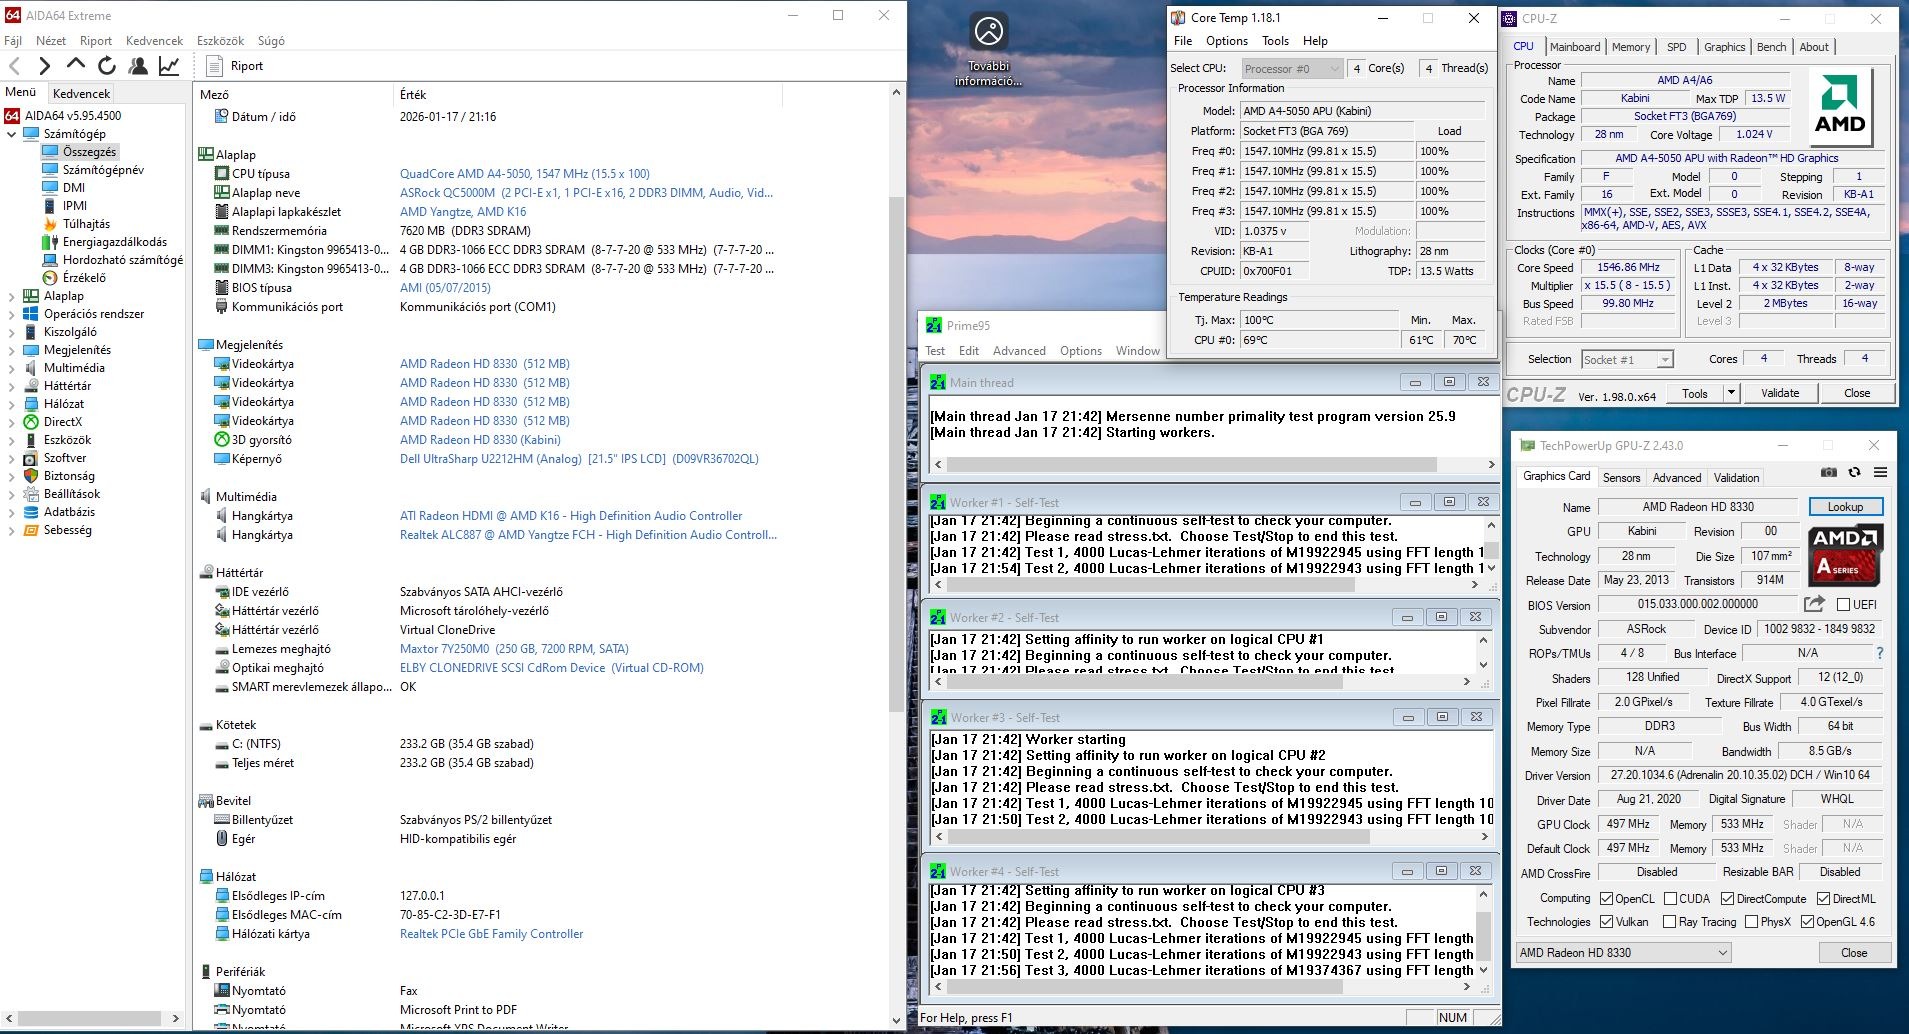Click the Validate button in CPU-Z

pos(1780,393)
